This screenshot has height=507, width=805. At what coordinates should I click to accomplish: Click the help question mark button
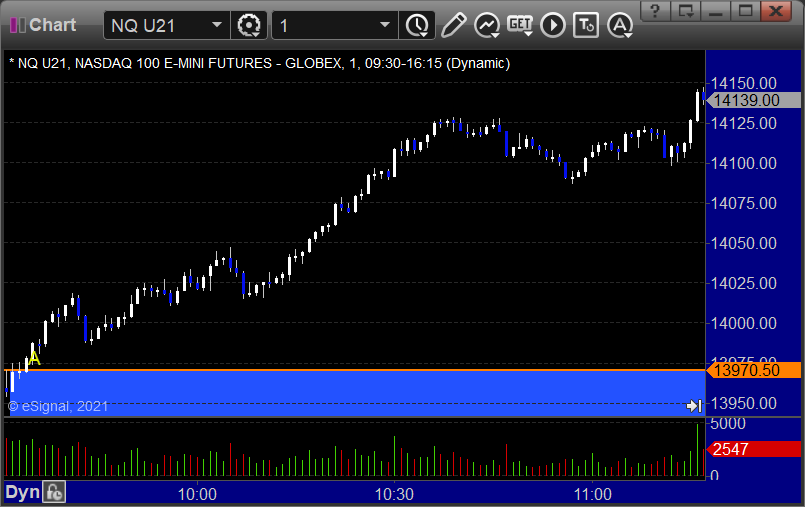tap(655, 11)
